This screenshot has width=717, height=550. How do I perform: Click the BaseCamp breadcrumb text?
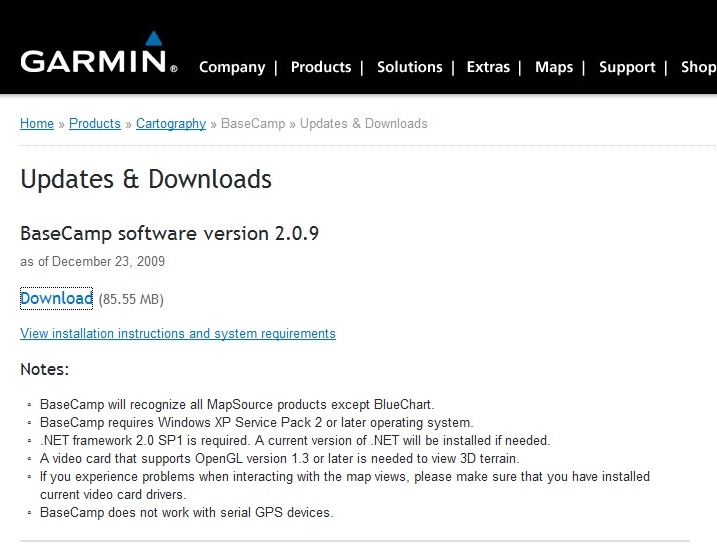pyautogui.click(x=253, y=123)
